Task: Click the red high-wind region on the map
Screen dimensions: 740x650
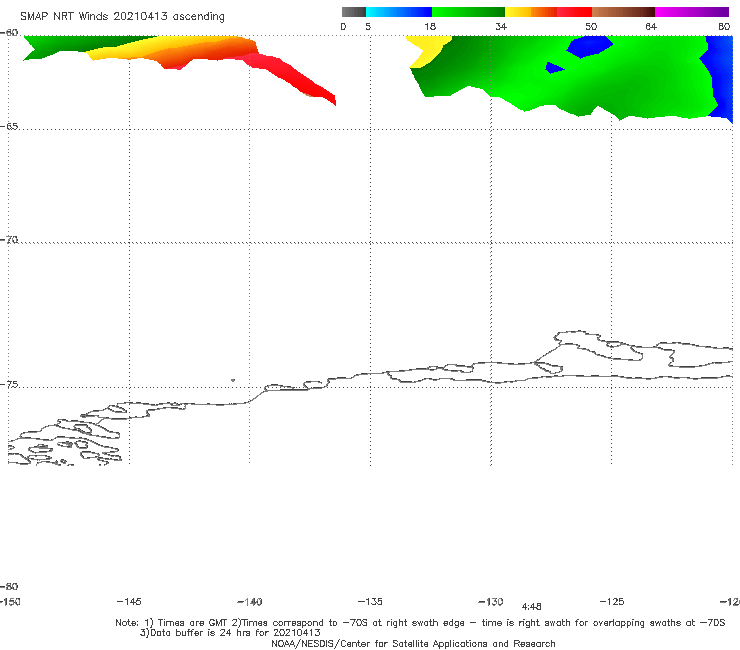Action: point(290,76)
